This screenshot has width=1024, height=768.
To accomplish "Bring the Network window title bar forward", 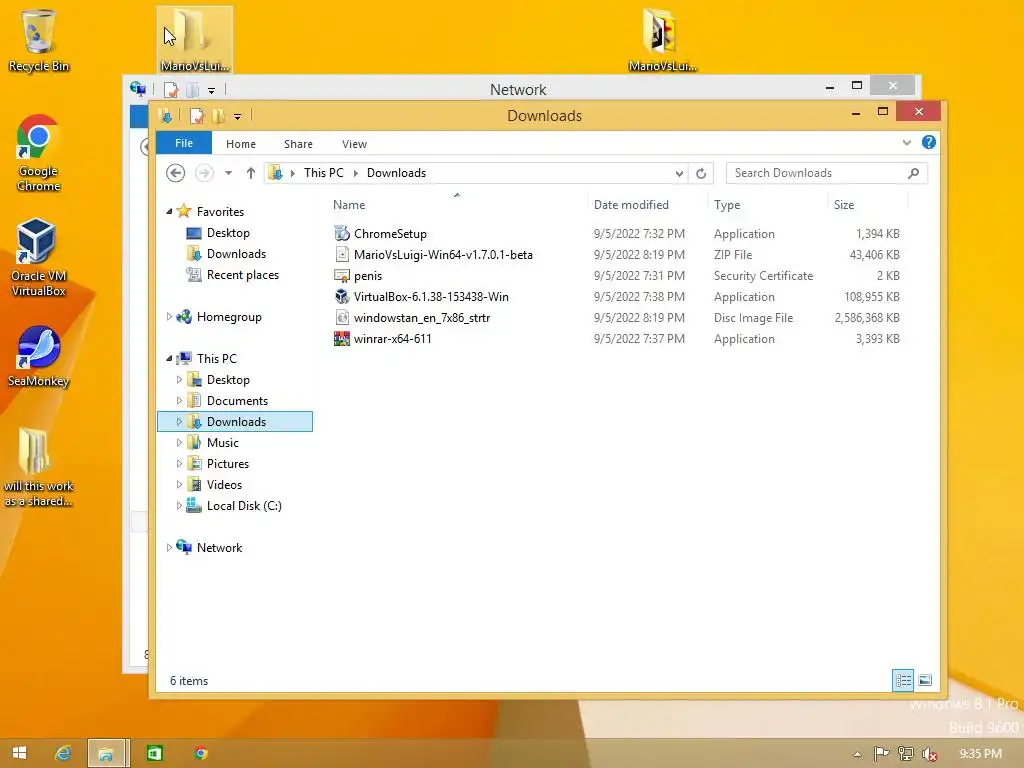I will pos(518,89).
